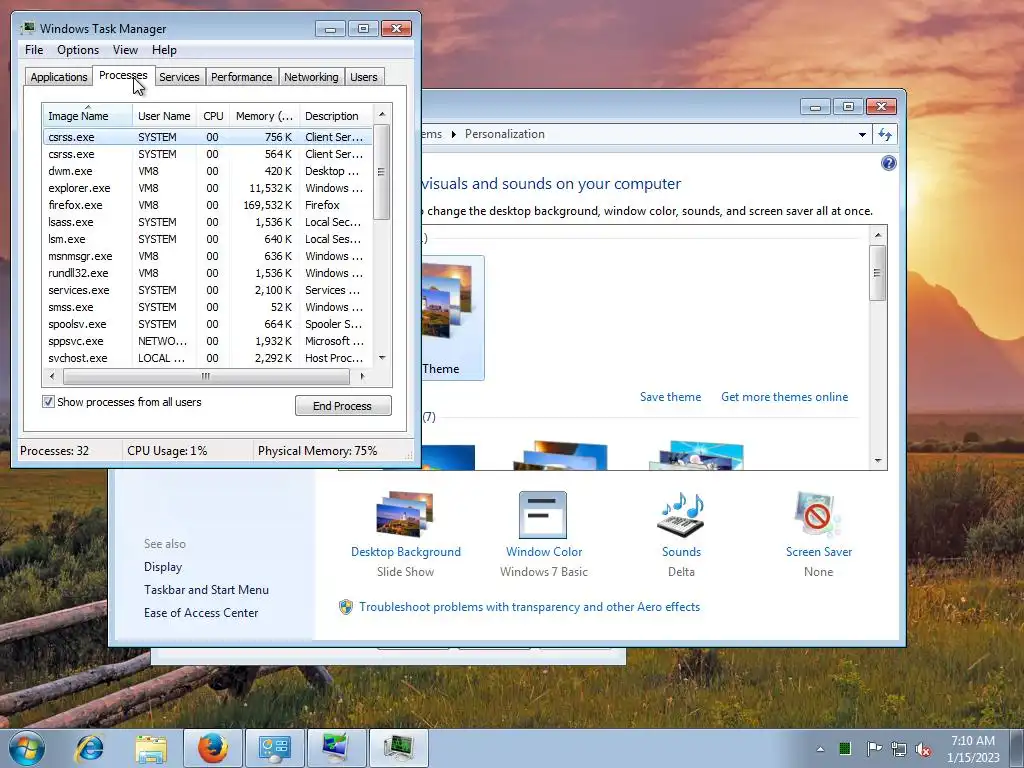Click the green CPU meter tray icon
1024x768 pixels.
point(844,748)
